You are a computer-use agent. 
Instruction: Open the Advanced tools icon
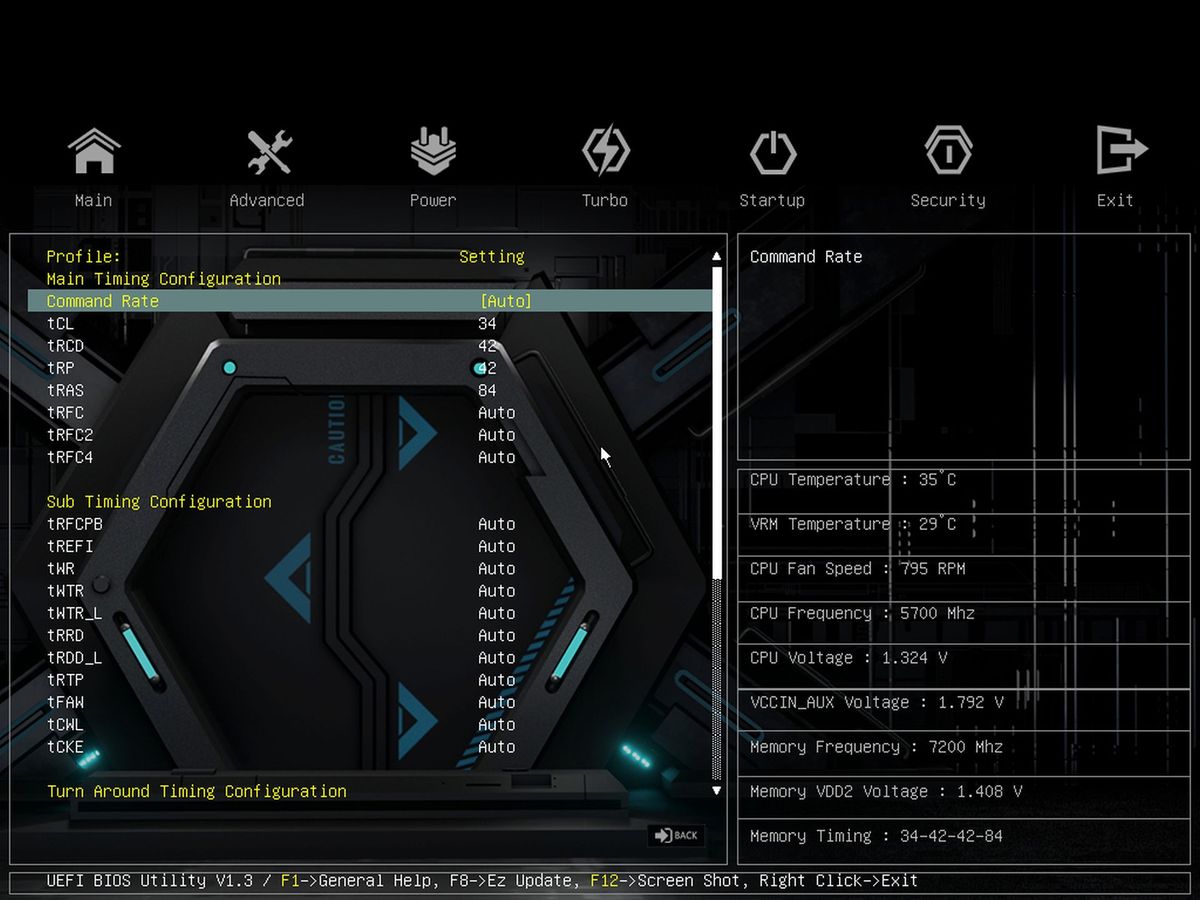coord(268,151)
